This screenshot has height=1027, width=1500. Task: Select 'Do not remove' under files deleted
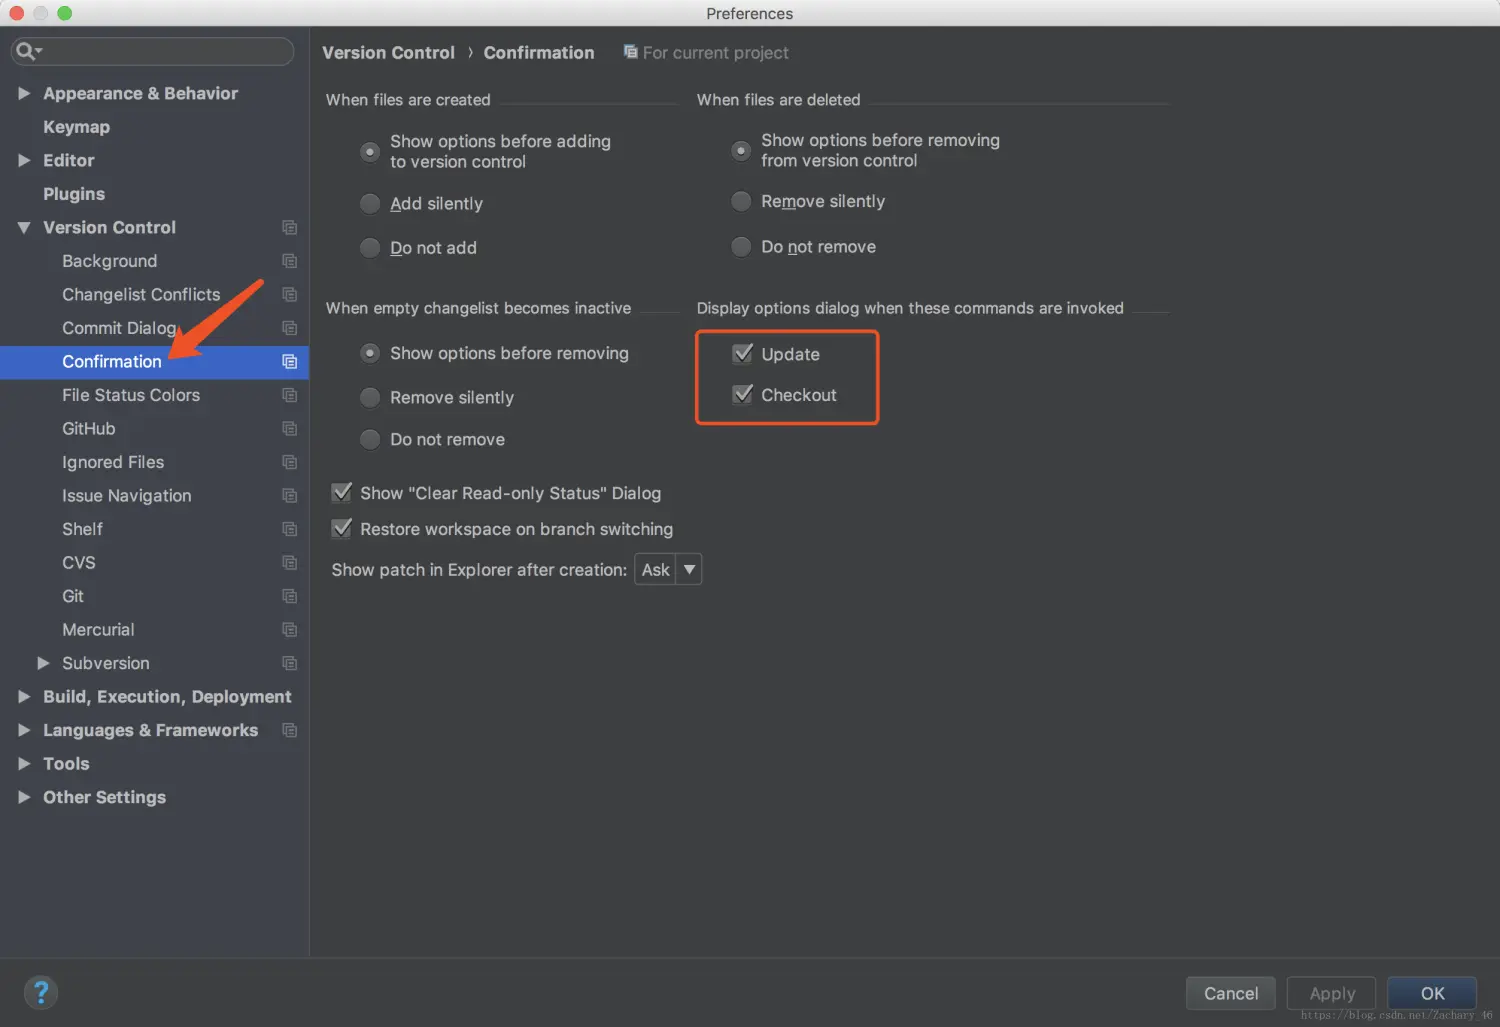coord(741,247)
